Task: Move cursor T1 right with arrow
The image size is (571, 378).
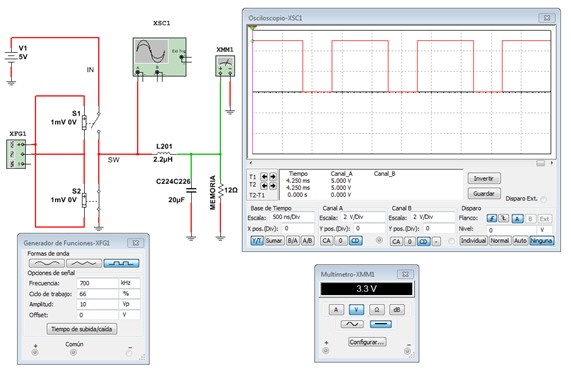Action: click(x=272, y=177)
